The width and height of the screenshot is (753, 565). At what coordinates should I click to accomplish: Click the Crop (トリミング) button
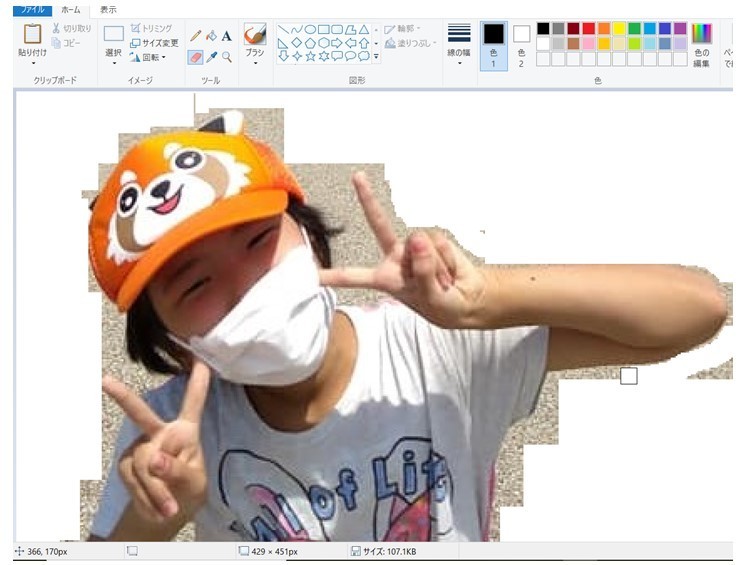pyautogui.click(x=151, y=28)
